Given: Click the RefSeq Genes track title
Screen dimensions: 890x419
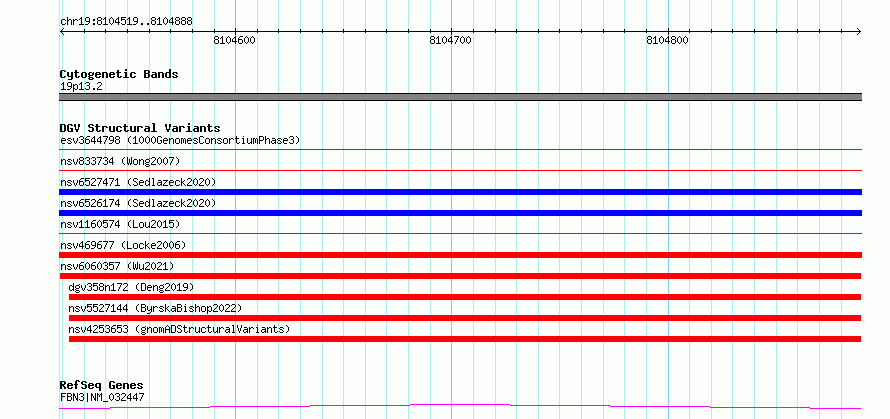Looking at the screenshot, I should [101, 386].
